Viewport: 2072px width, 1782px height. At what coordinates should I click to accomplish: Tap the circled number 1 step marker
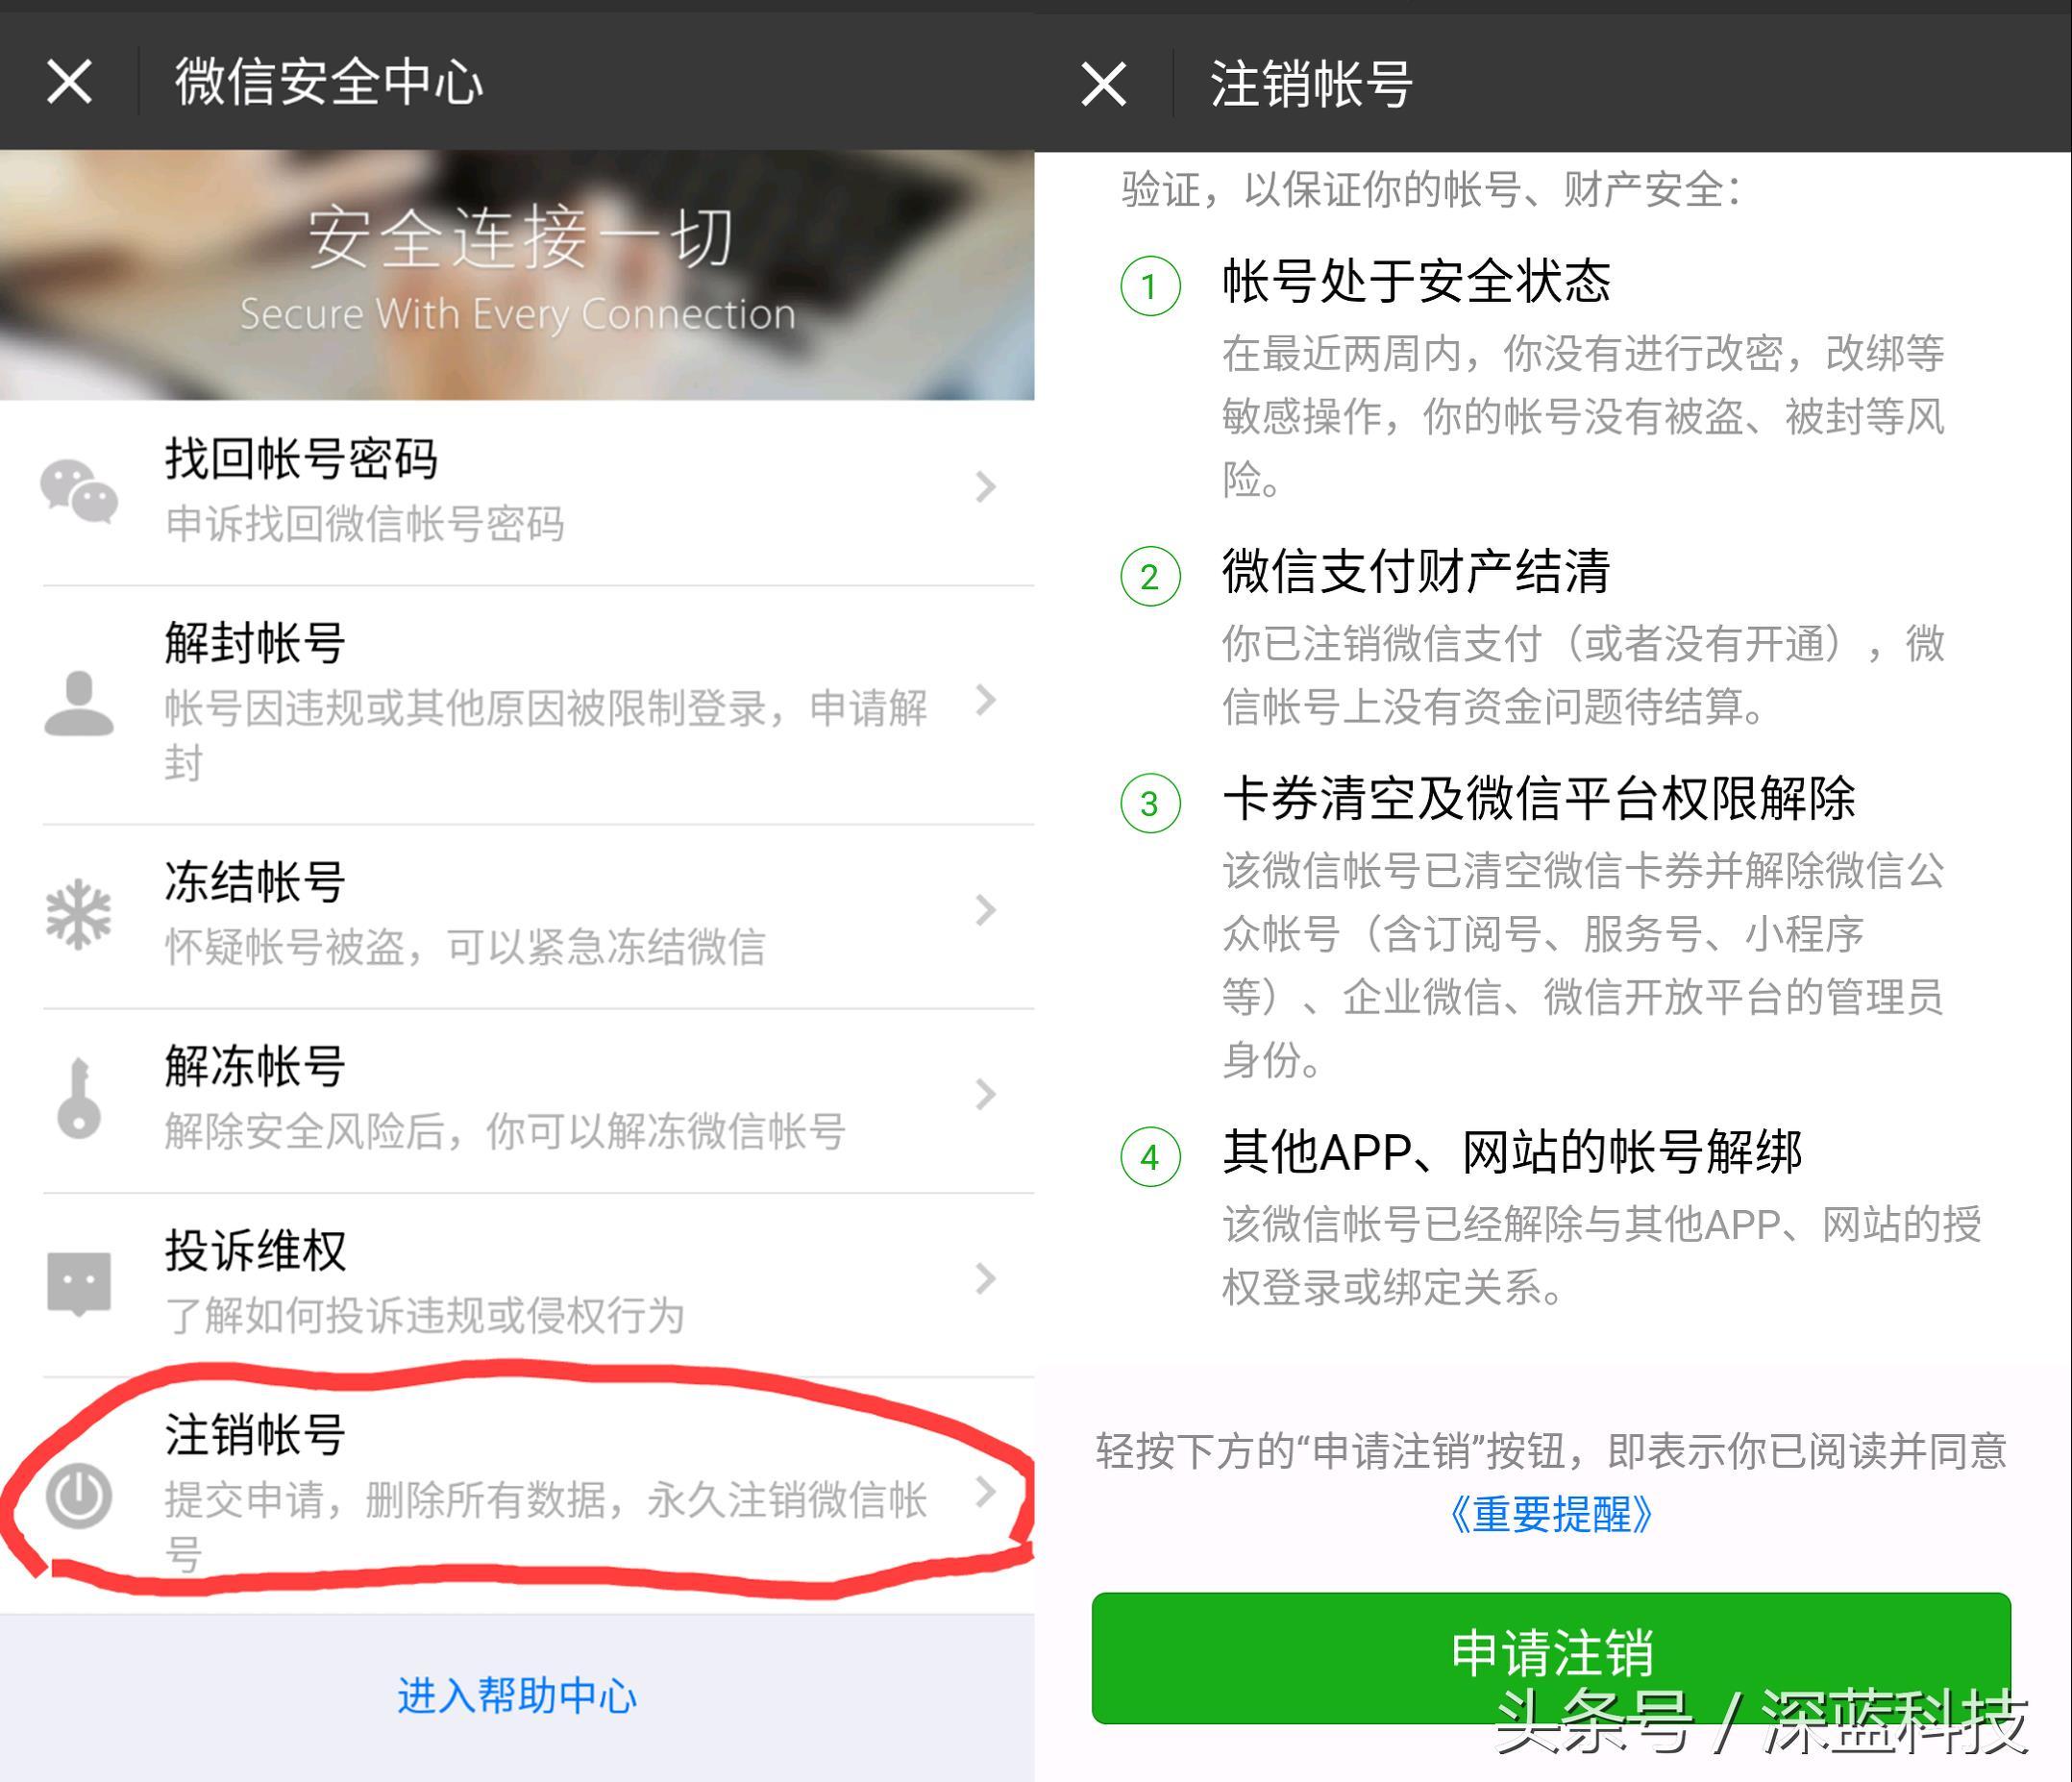click(x=1150, y=286)
